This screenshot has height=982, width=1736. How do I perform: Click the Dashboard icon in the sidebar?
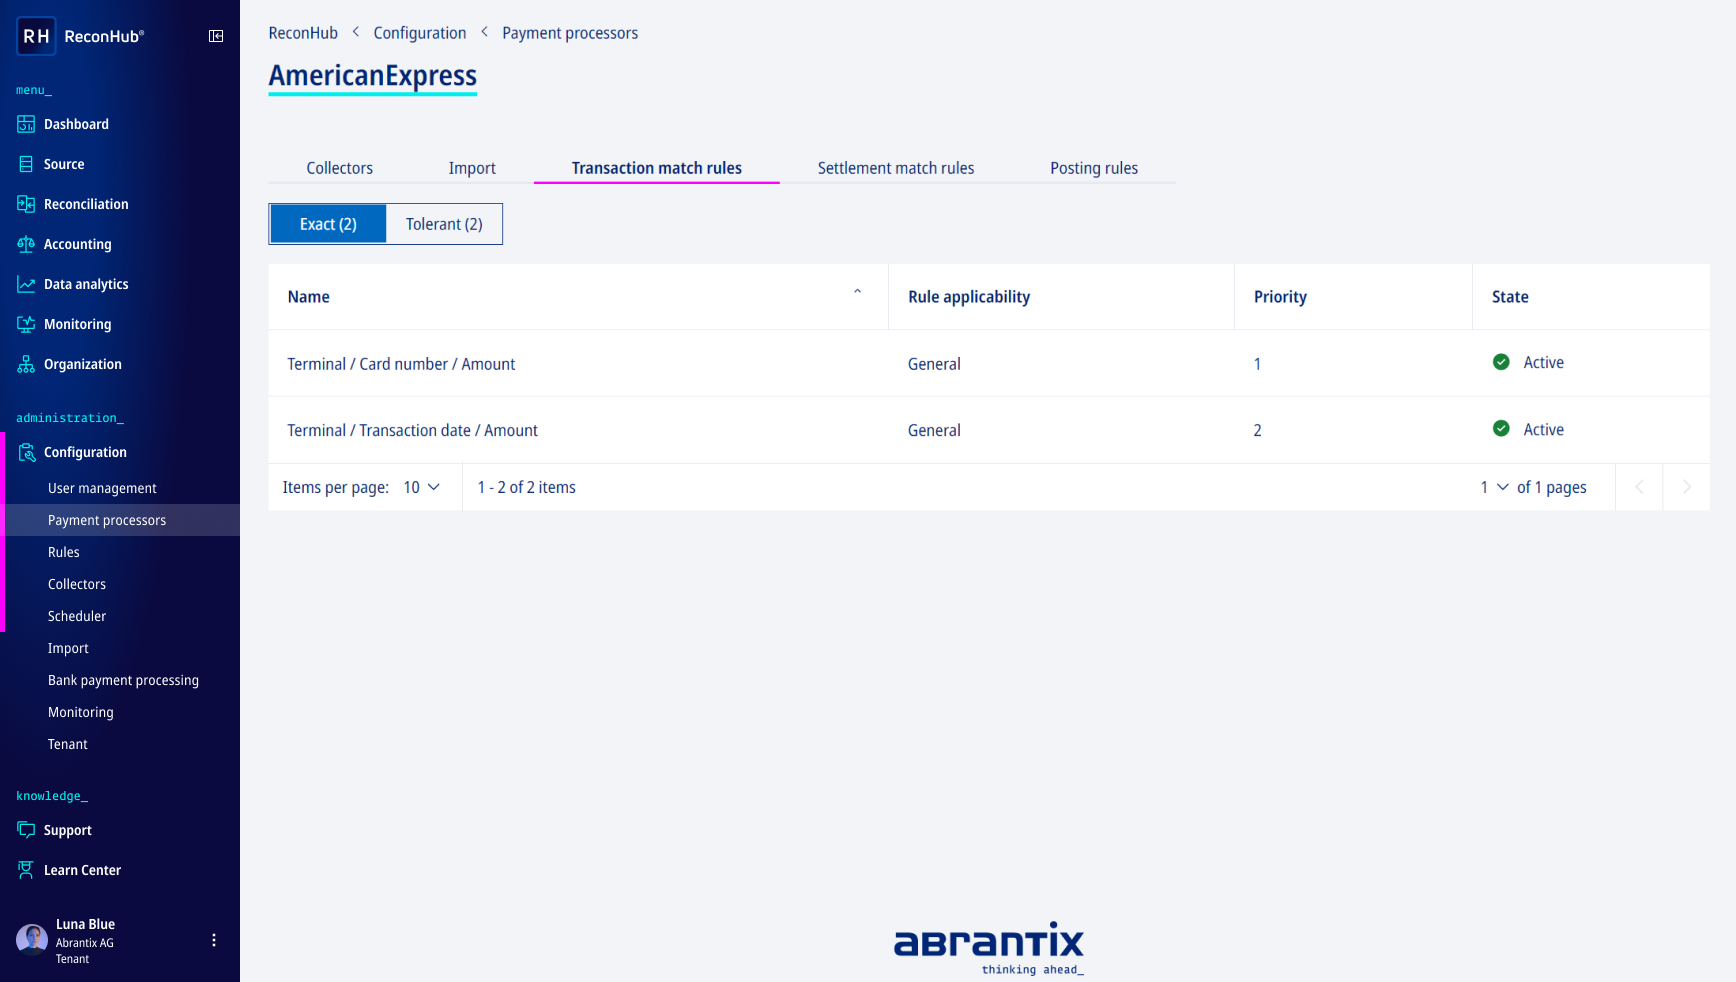point(26,124)
